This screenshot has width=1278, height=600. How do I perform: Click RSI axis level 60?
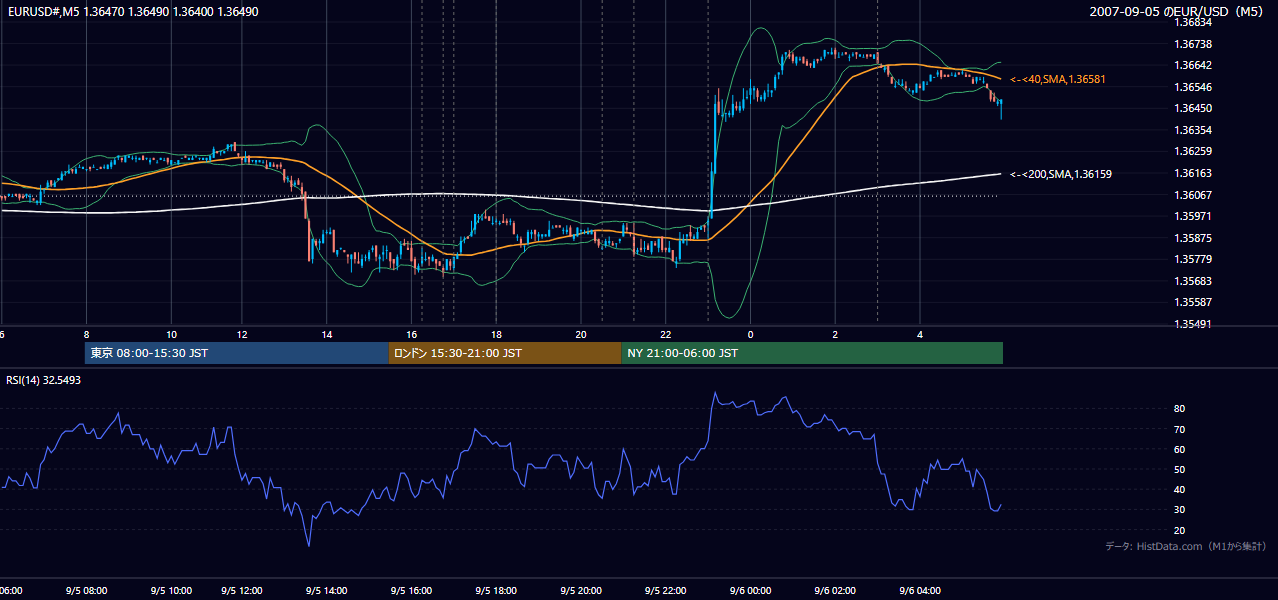pos(1180,449)
